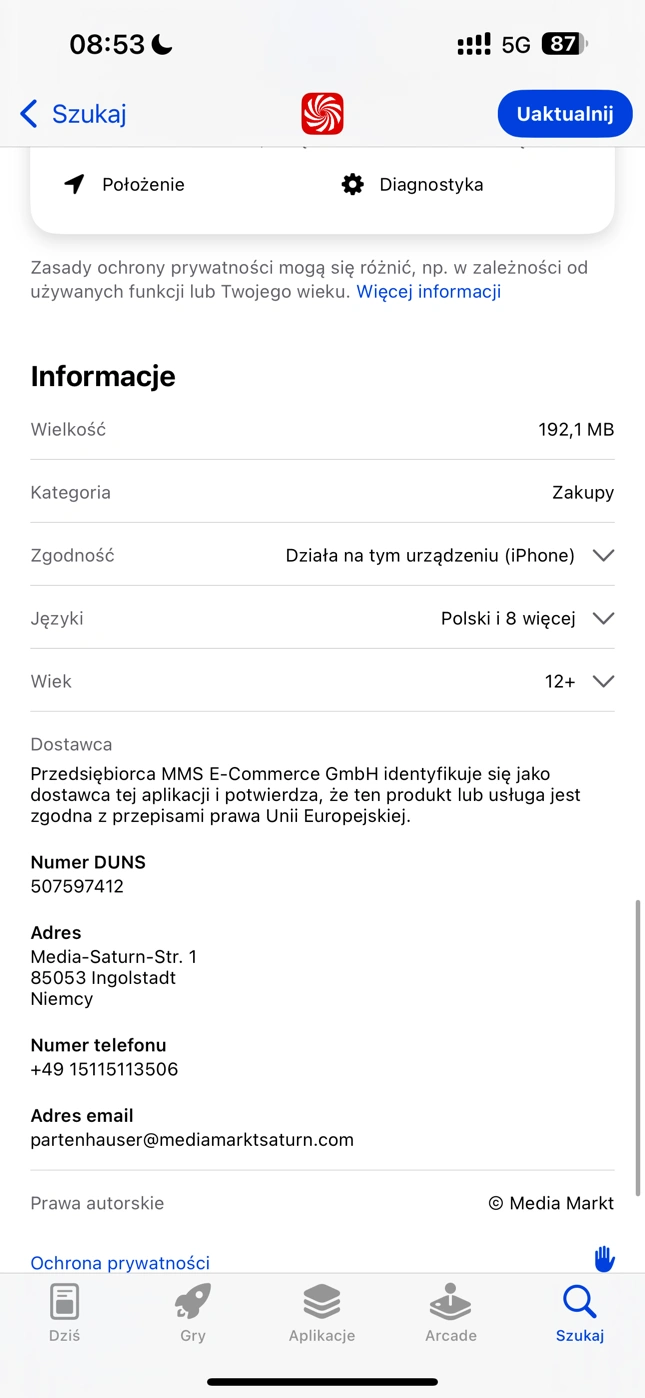Switch to the Aplikacje tab

[x=322, y=1312]
